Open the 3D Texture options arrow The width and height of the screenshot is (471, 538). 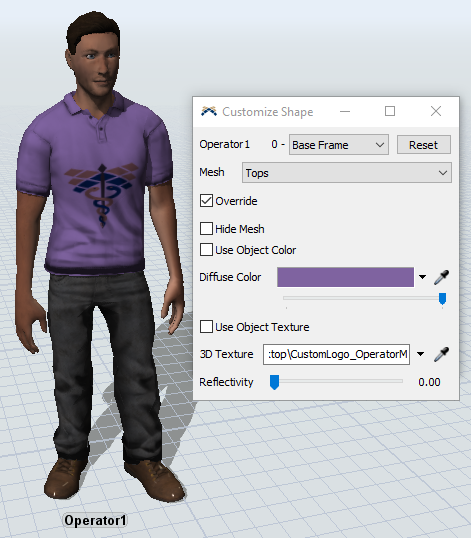(x=421, y=354)
